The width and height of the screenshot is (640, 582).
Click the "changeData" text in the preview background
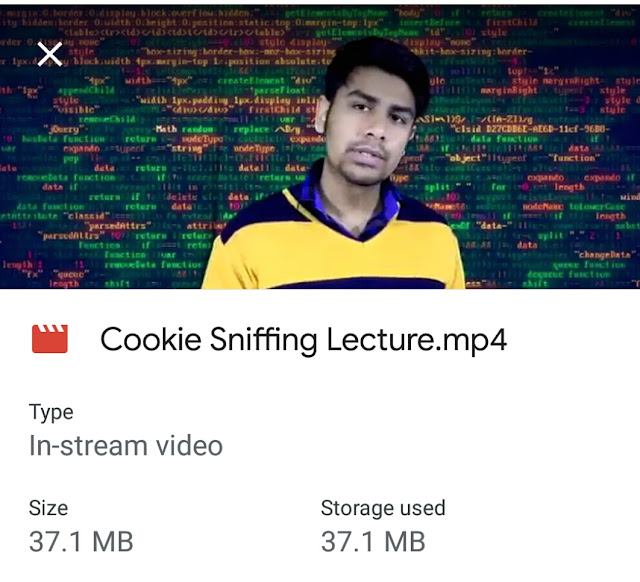(x=604, y=255)
